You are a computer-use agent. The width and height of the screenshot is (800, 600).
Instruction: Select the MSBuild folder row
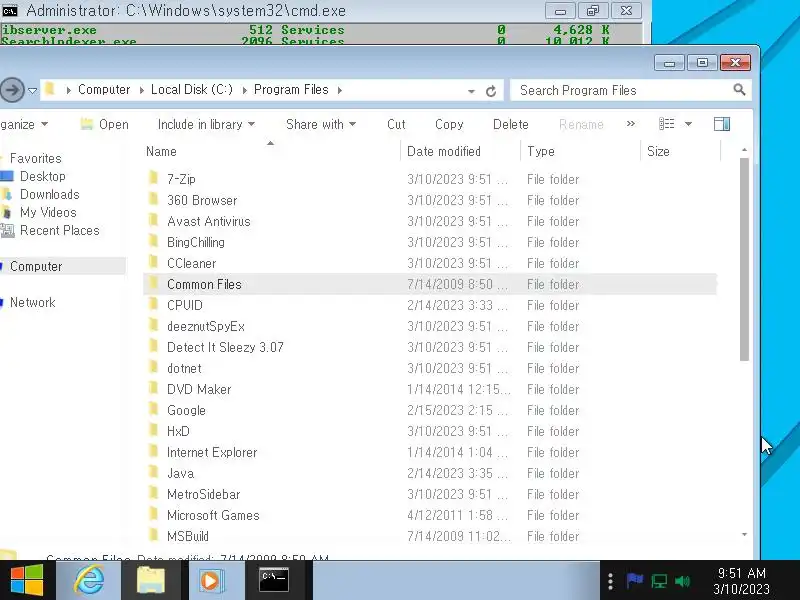pos(430,536)
